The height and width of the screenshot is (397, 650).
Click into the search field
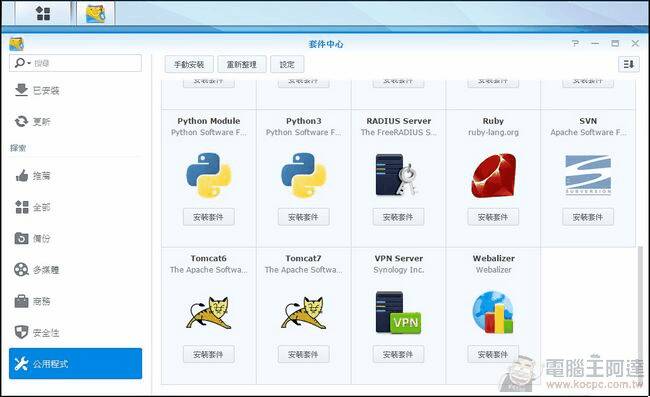pos(75,63)
